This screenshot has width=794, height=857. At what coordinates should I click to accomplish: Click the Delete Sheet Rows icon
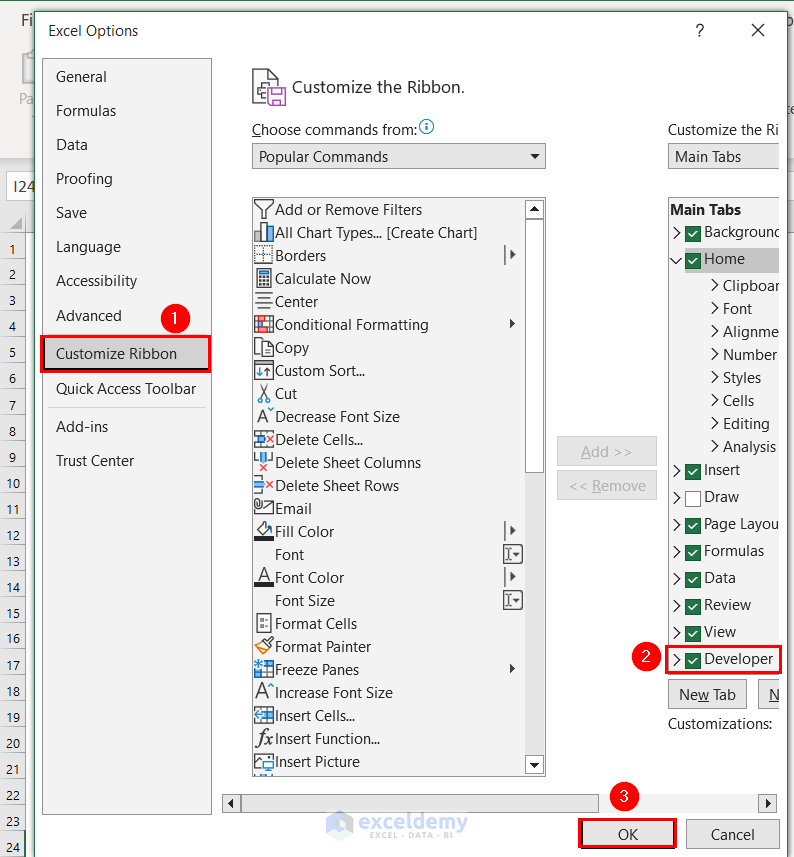click(264, 485)
